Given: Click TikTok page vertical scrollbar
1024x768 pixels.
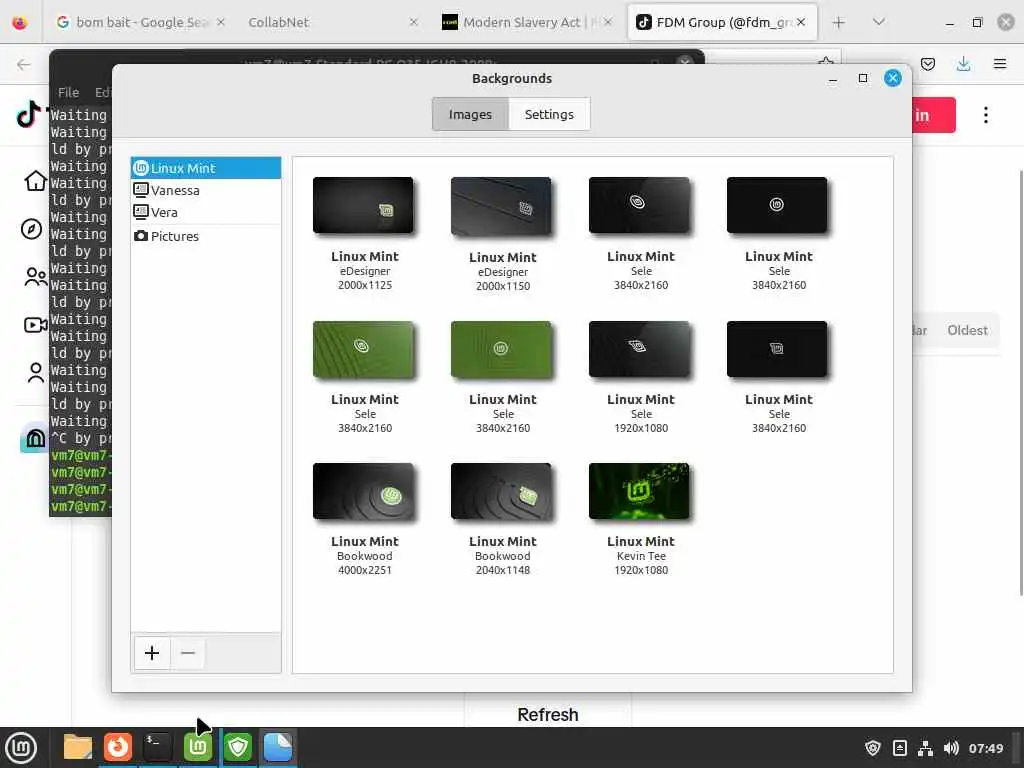Looking at the screenshot, I should click(1021, 382).
